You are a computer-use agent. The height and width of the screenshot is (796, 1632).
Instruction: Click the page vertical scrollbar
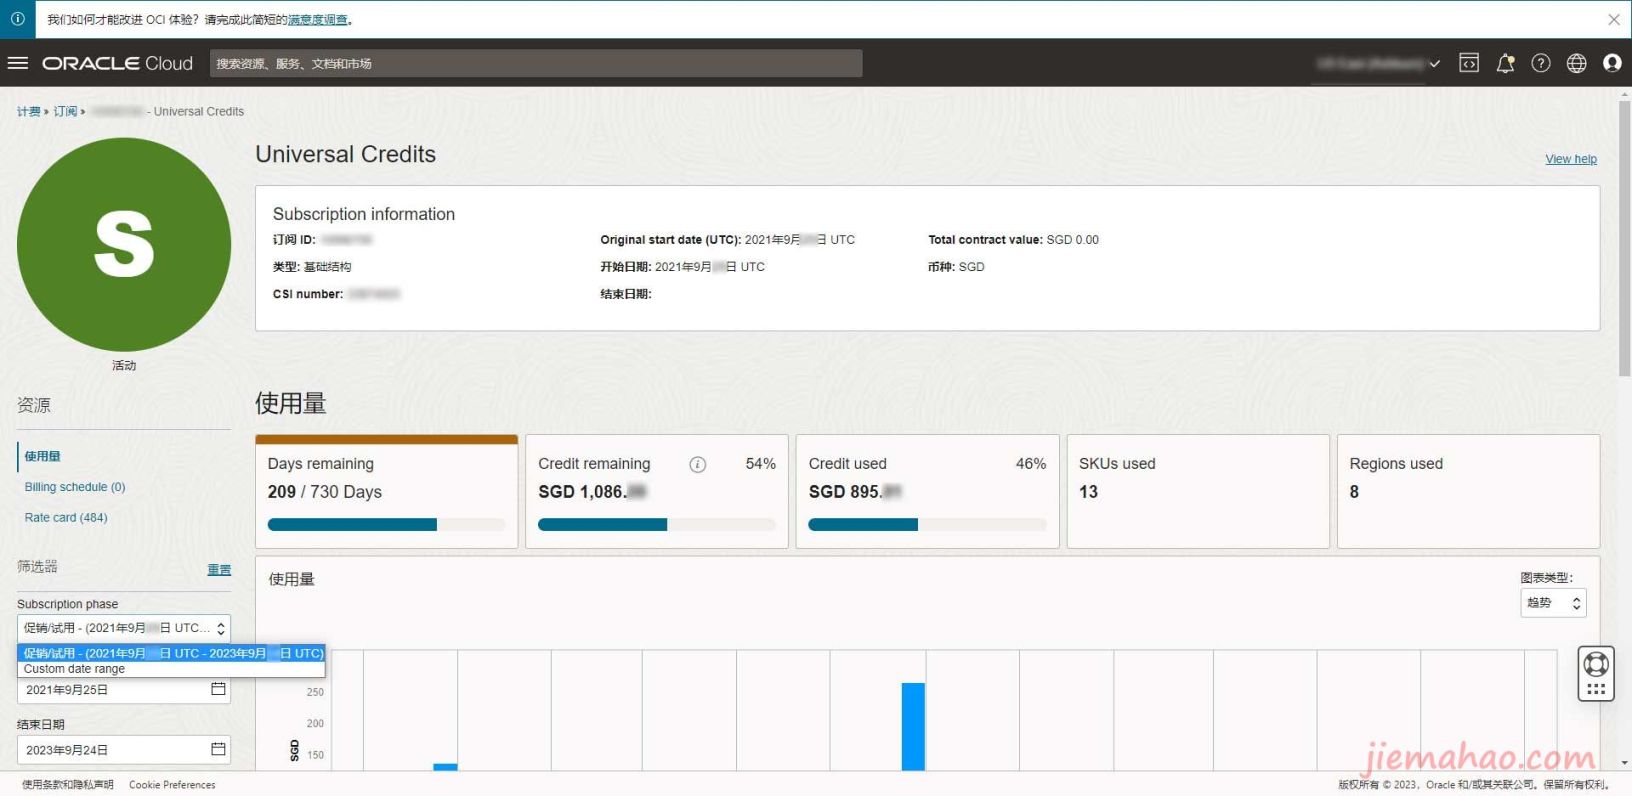click(x=1624, y=238)
